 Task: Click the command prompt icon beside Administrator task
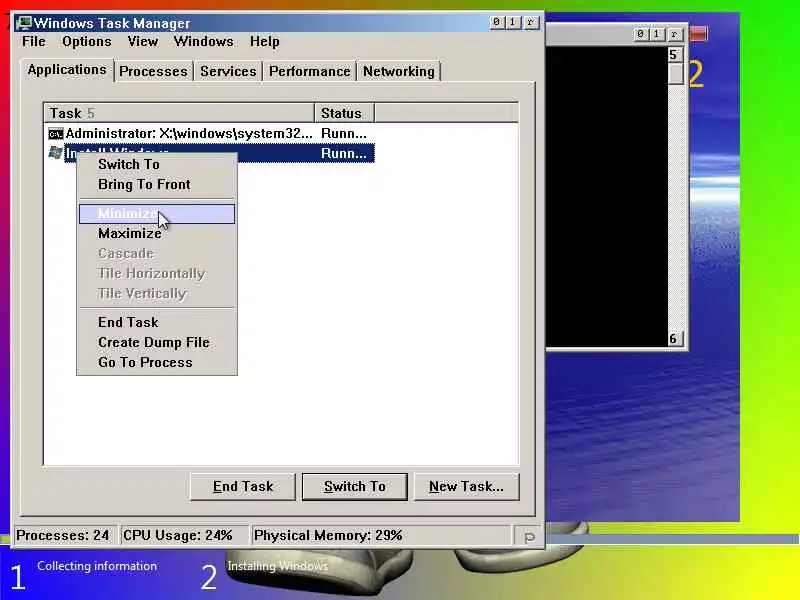(x=56, y=134)
